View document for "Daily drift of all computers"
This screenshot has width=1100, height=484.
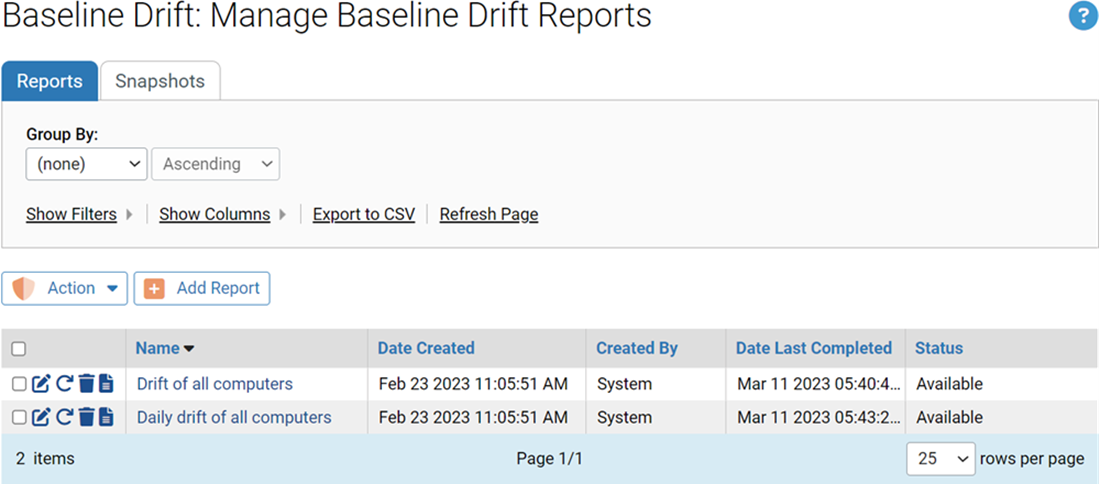pos(106,417)
